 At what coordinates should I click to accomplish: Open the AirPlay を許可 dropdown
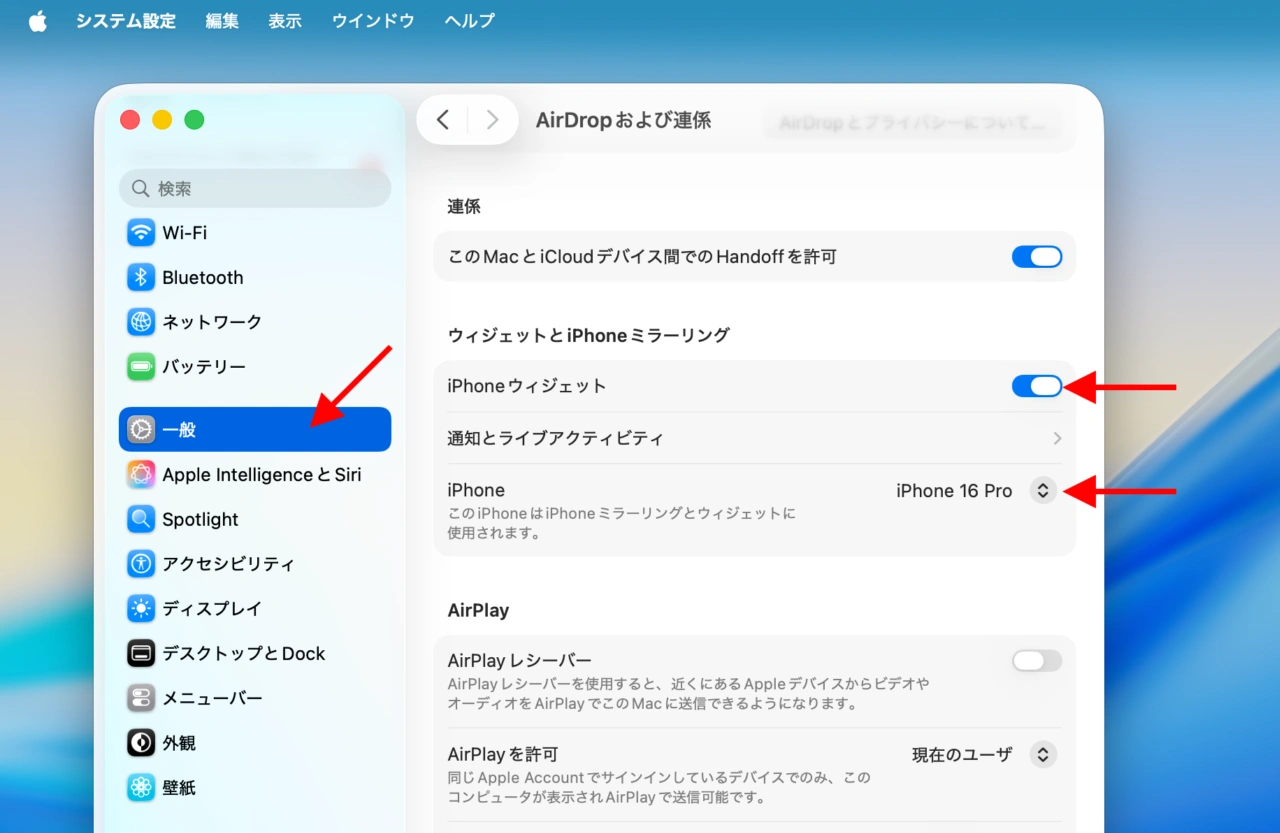[x=1042, y=754]
